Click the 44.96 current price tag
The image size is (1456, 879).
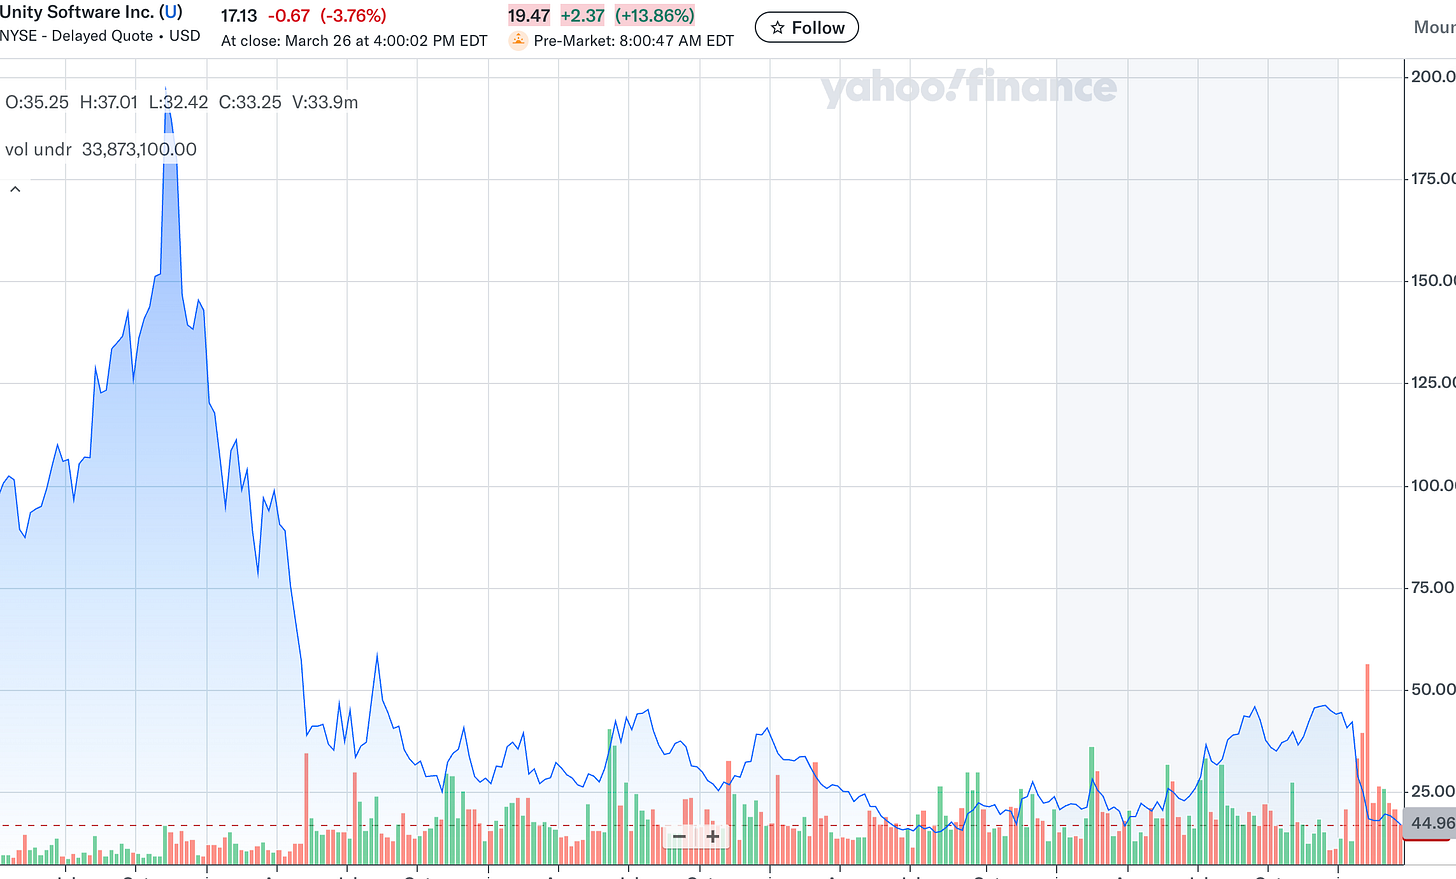click(1430, 824)
